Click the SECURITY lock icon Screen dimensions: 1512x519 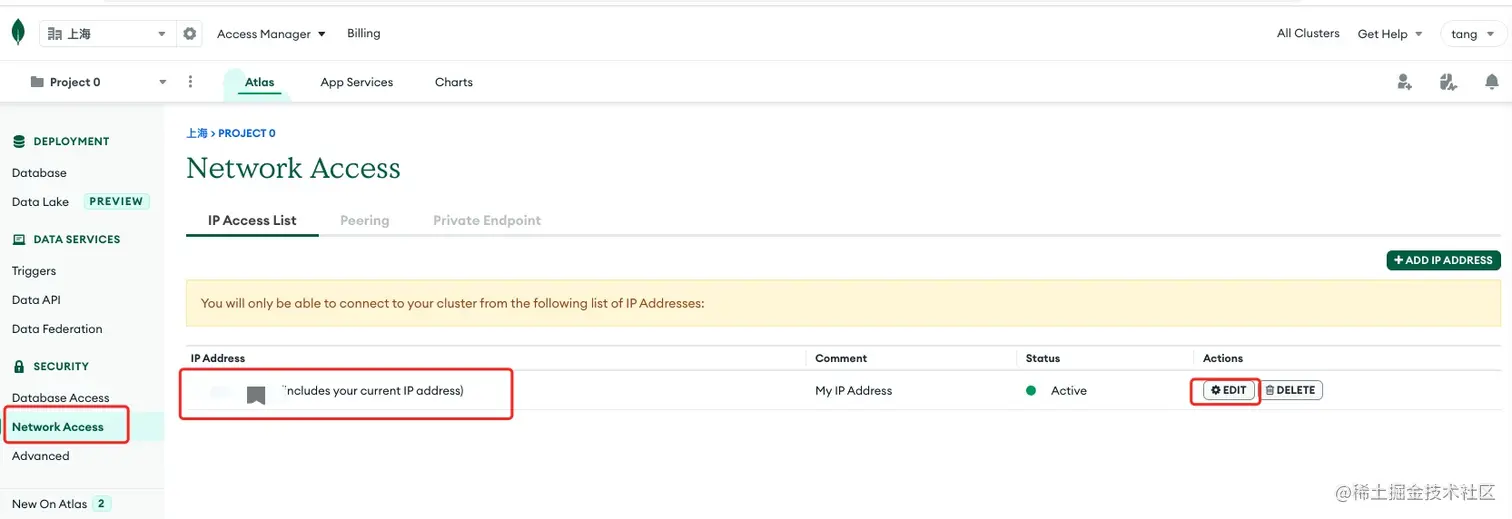click(19, 366)
